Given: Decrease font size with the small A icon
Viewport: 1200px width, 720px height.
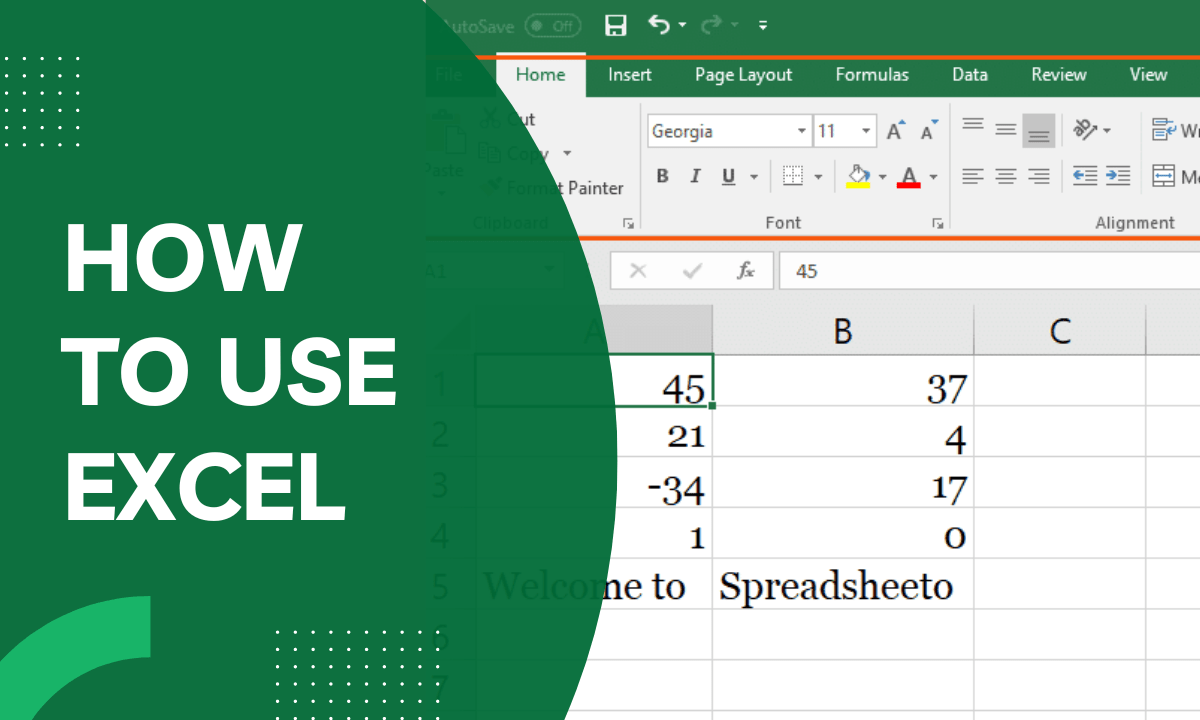Looking at the screenshot, I should (x=929, y=131).
